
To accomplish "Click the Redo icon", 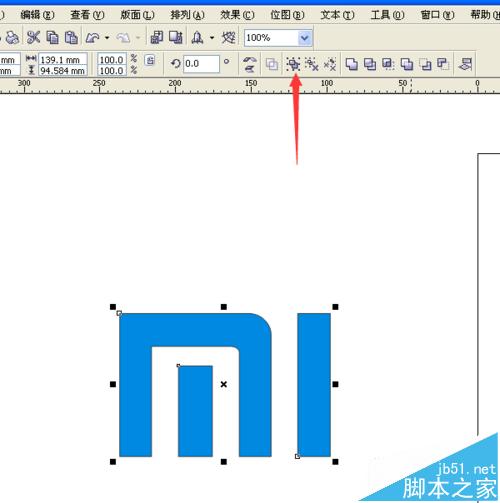I will 123,38.
